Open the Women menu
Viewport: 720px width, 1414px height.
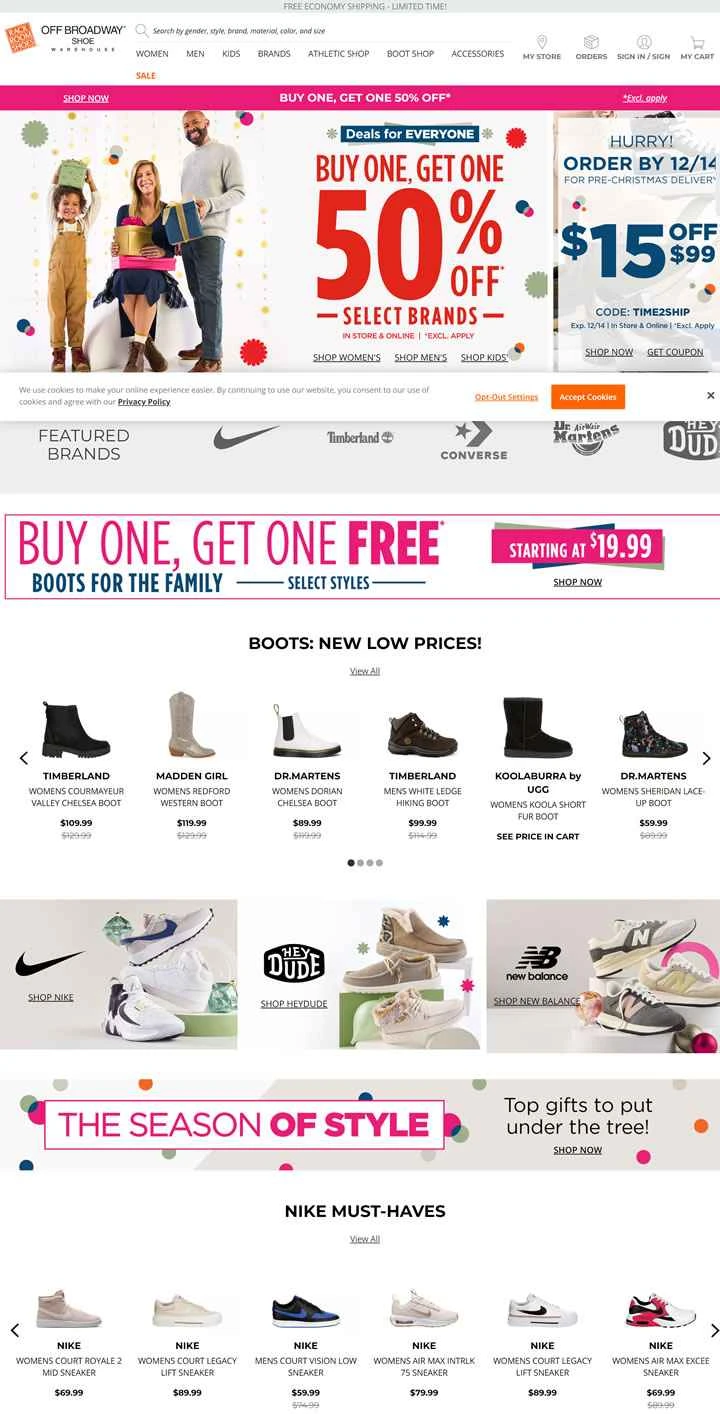[152, 54]
